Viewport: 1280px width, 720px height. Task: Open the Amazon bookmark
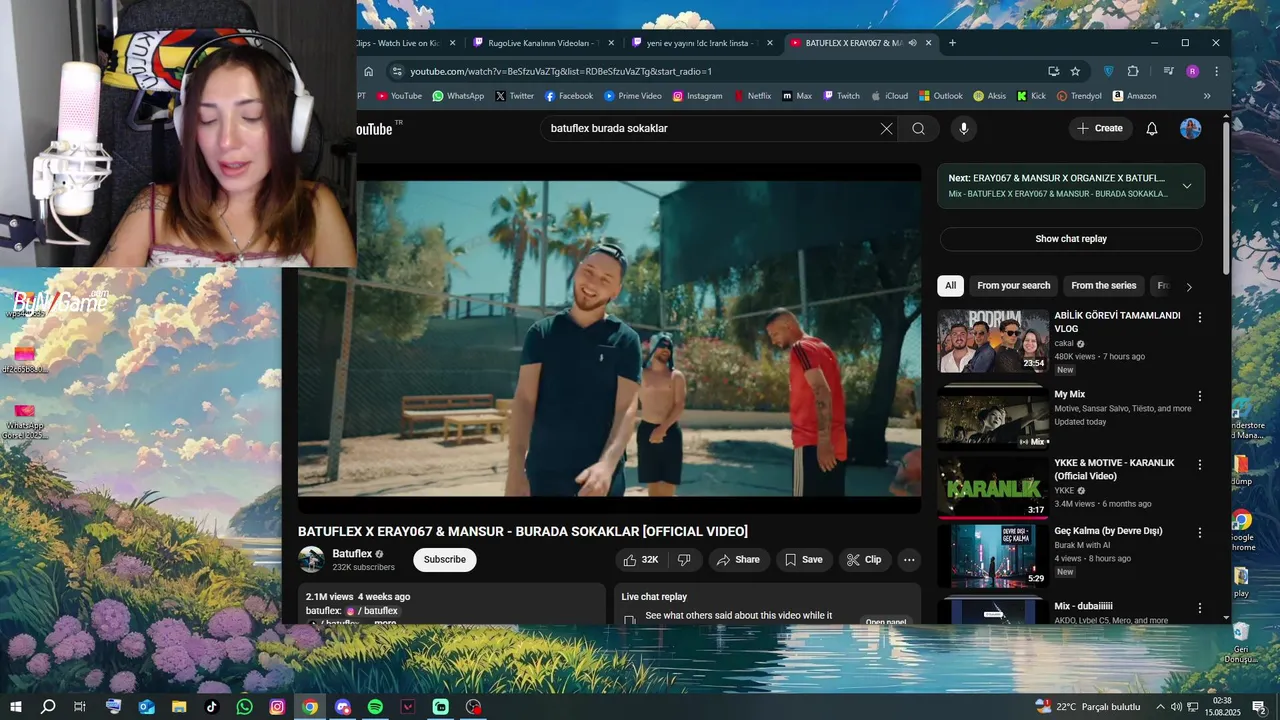pyautogui.click(x=1134, y=96)
